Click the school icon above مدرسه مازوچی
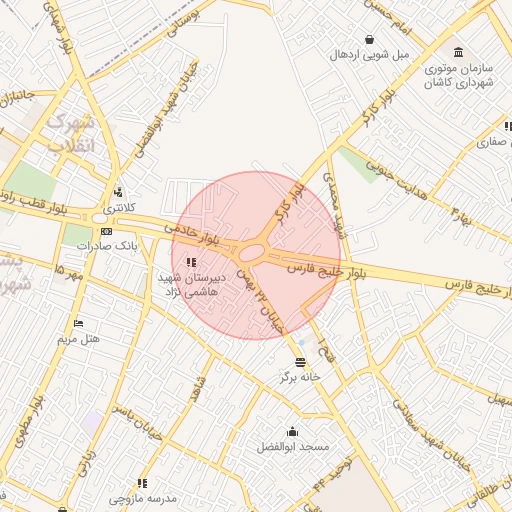 tap(142, 483)
